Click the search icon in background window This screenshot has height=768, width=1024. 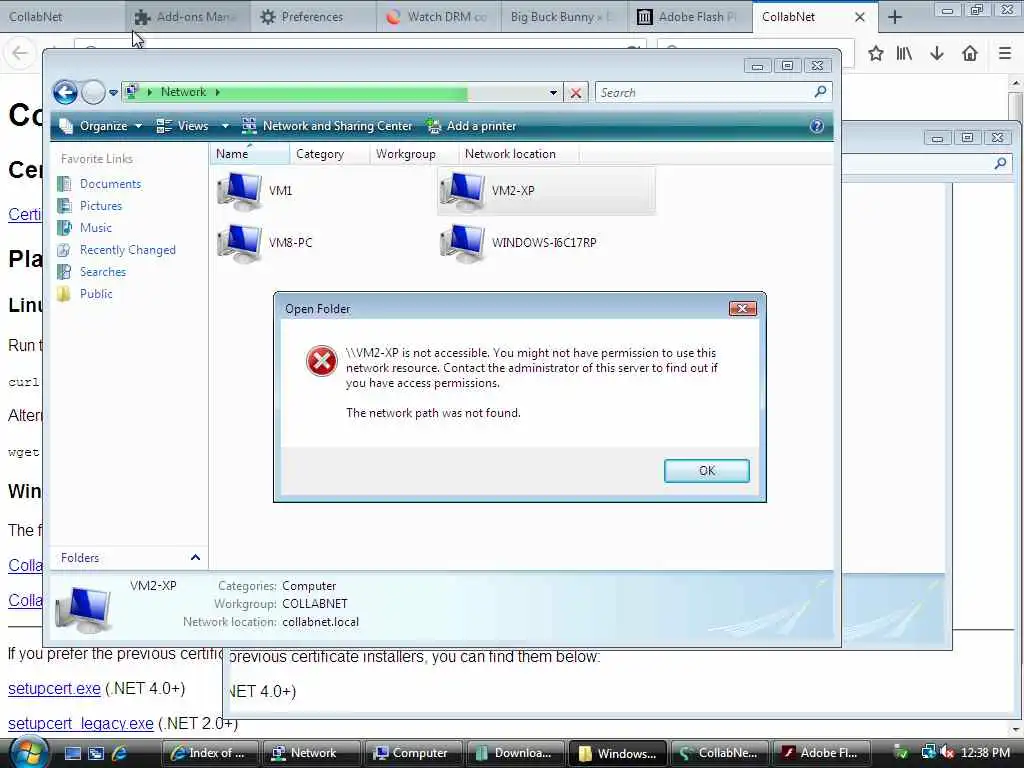point(1000,163)
